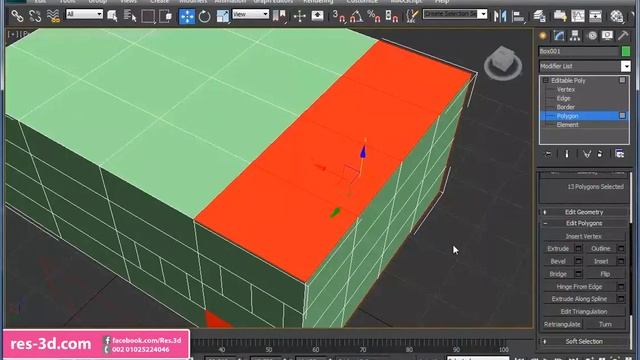The width and height of the screenshot is (640, 360).
Task: Click the Flip button
Action: click(605, 274)
